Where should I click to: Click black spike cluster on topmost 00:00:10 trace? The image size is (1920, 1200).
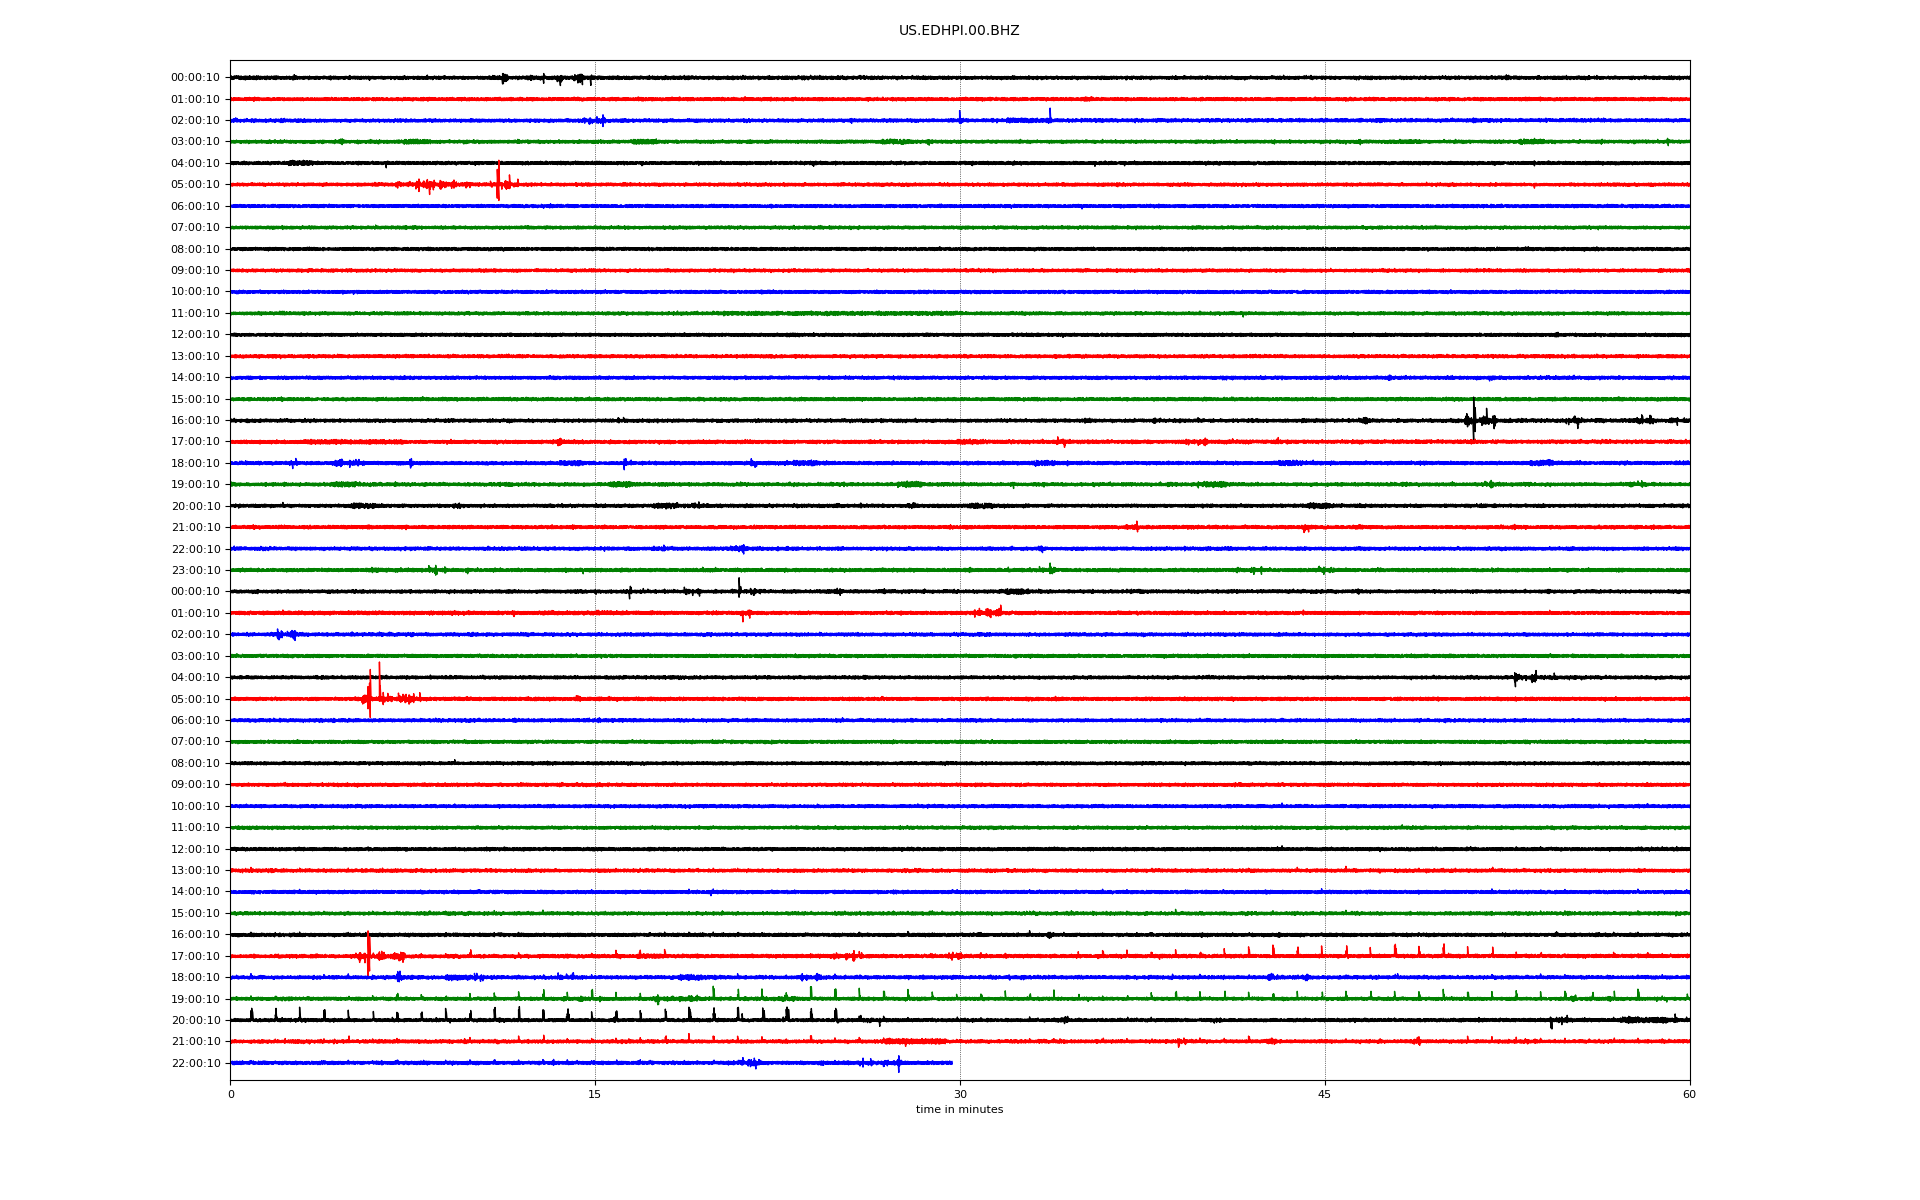tap(578, 78)
